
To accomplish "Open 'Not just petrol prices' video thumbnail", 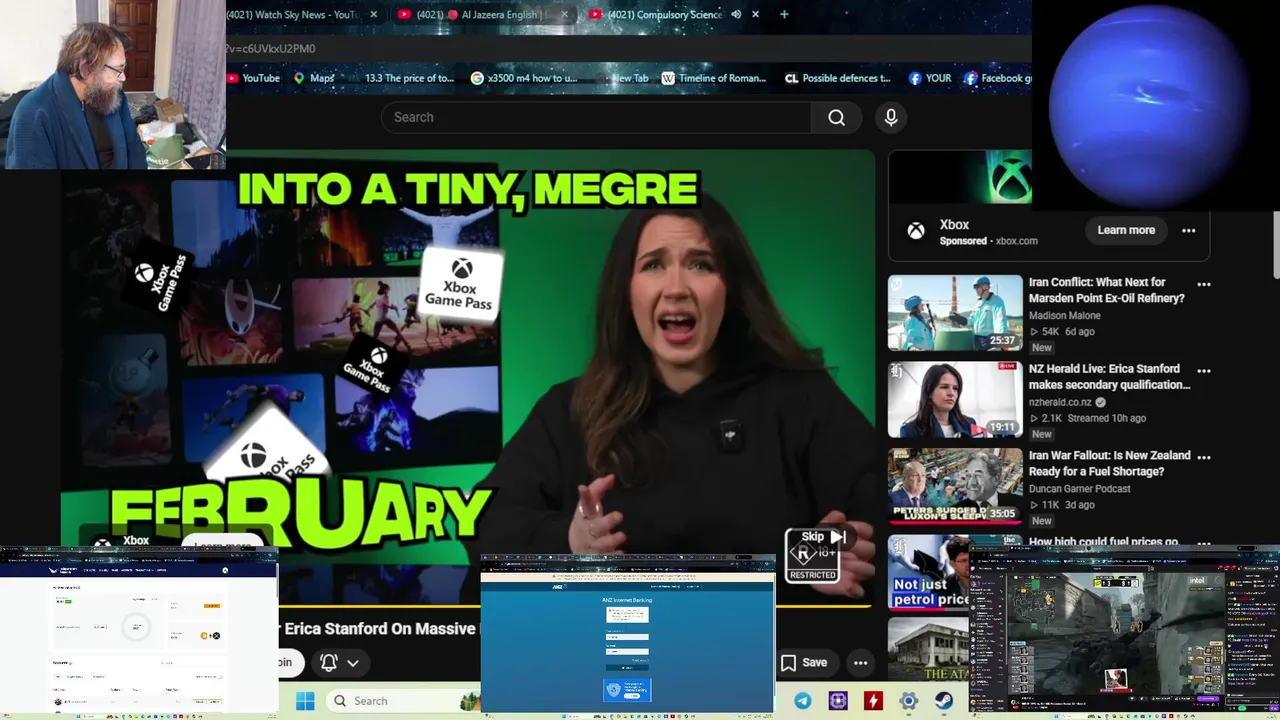I will pyautogui.click(x=928, y=571).
